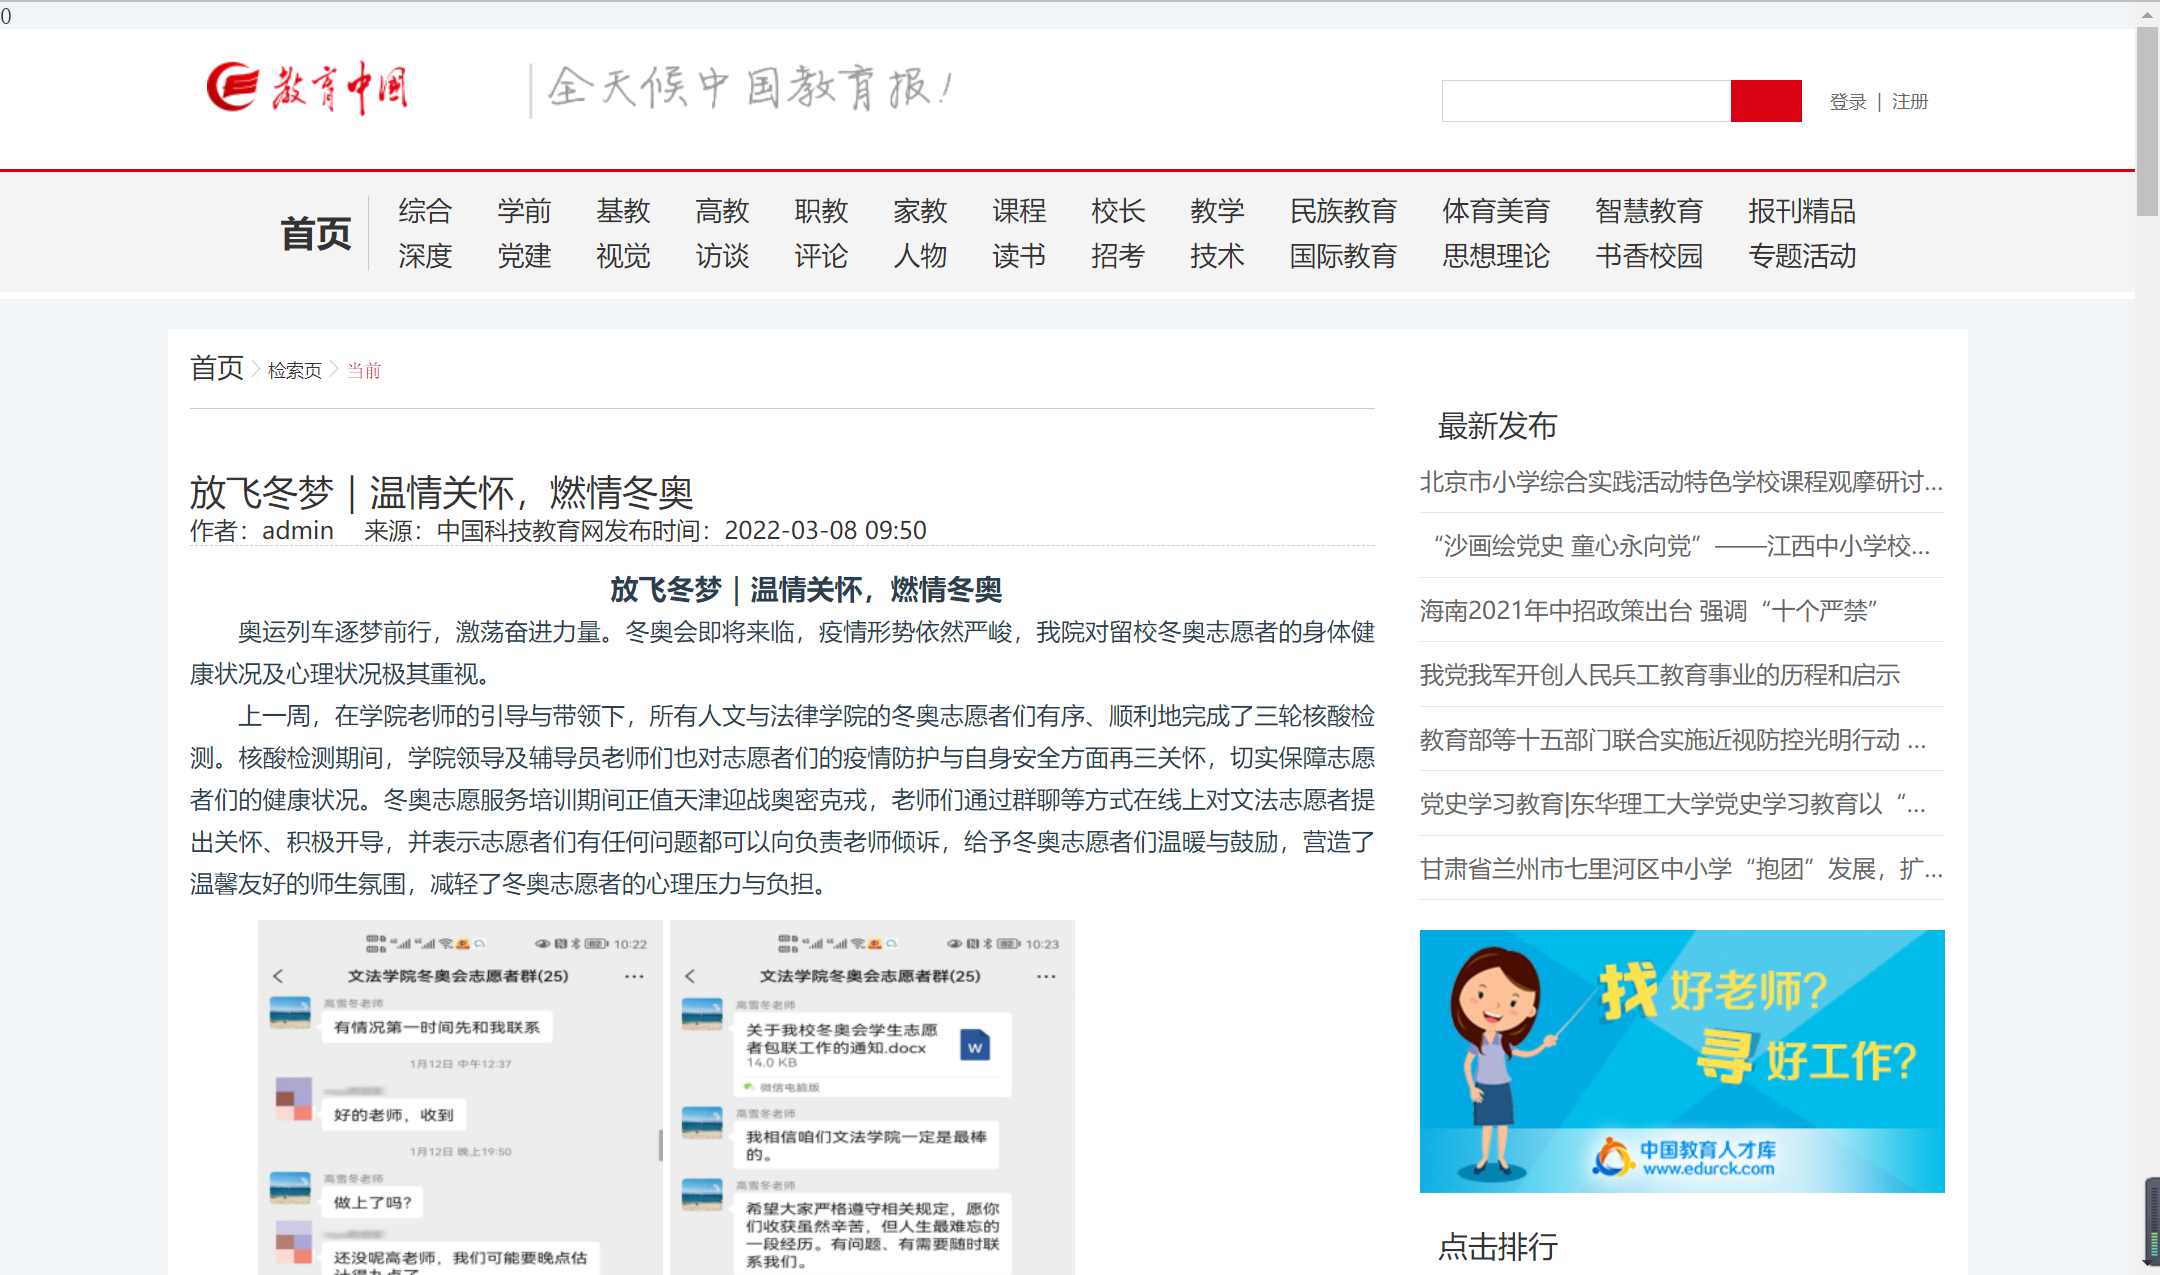Screen dimensions: 2160x1275
Task: Select the 高教 navigation item
Action: click(x=722, y=211)
